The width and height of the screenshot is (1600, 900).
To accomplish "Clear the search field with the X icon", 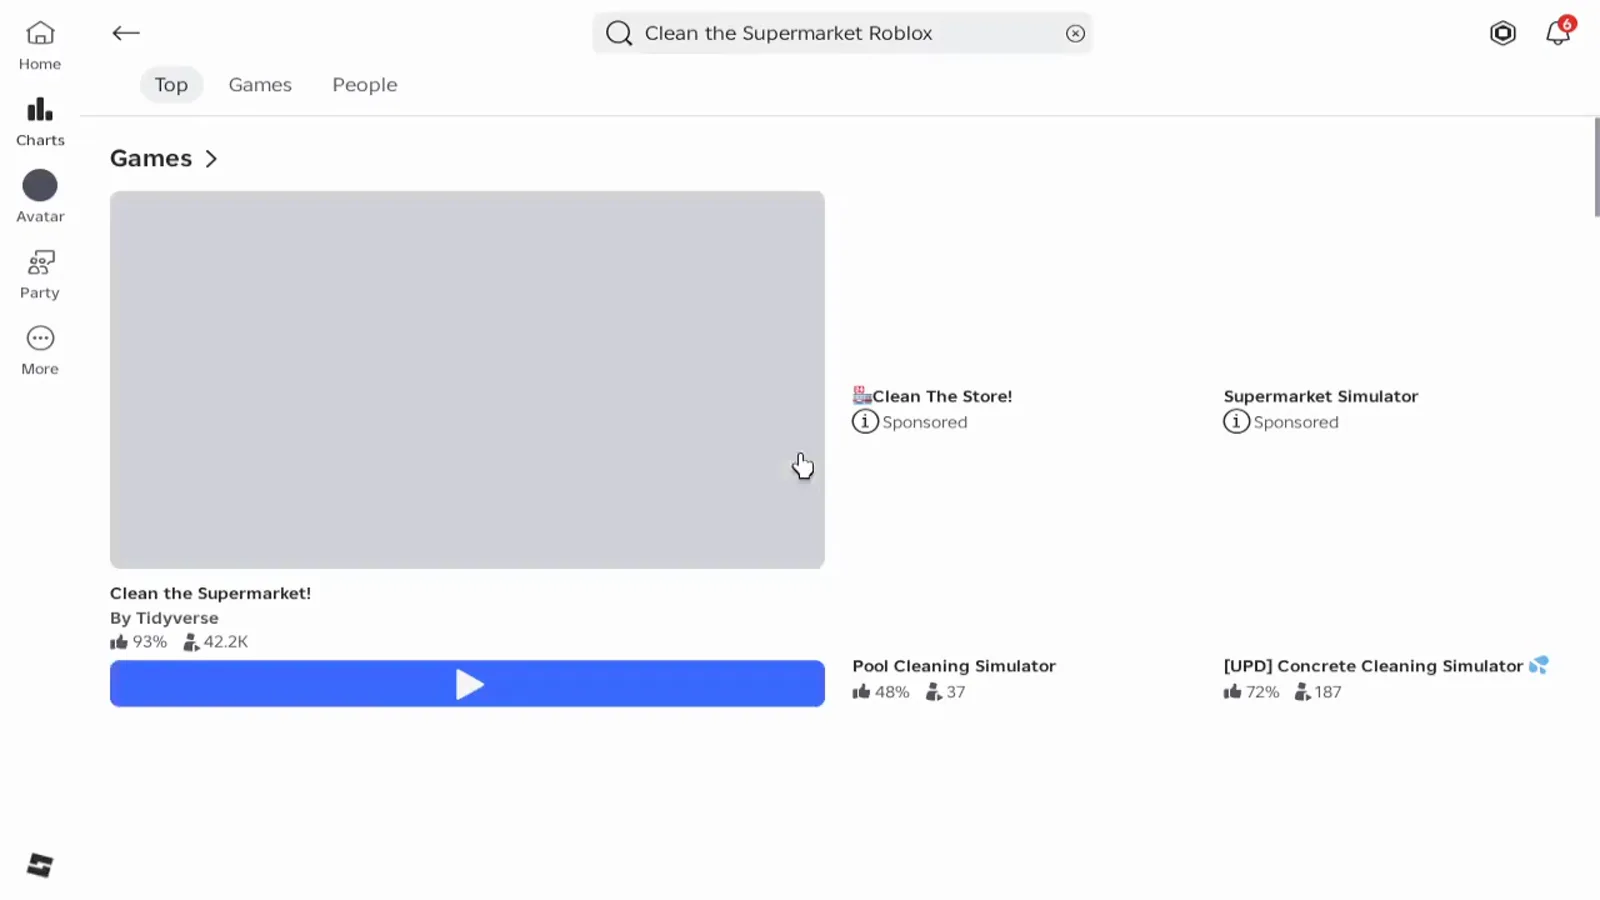I will tap(1075, 33).
